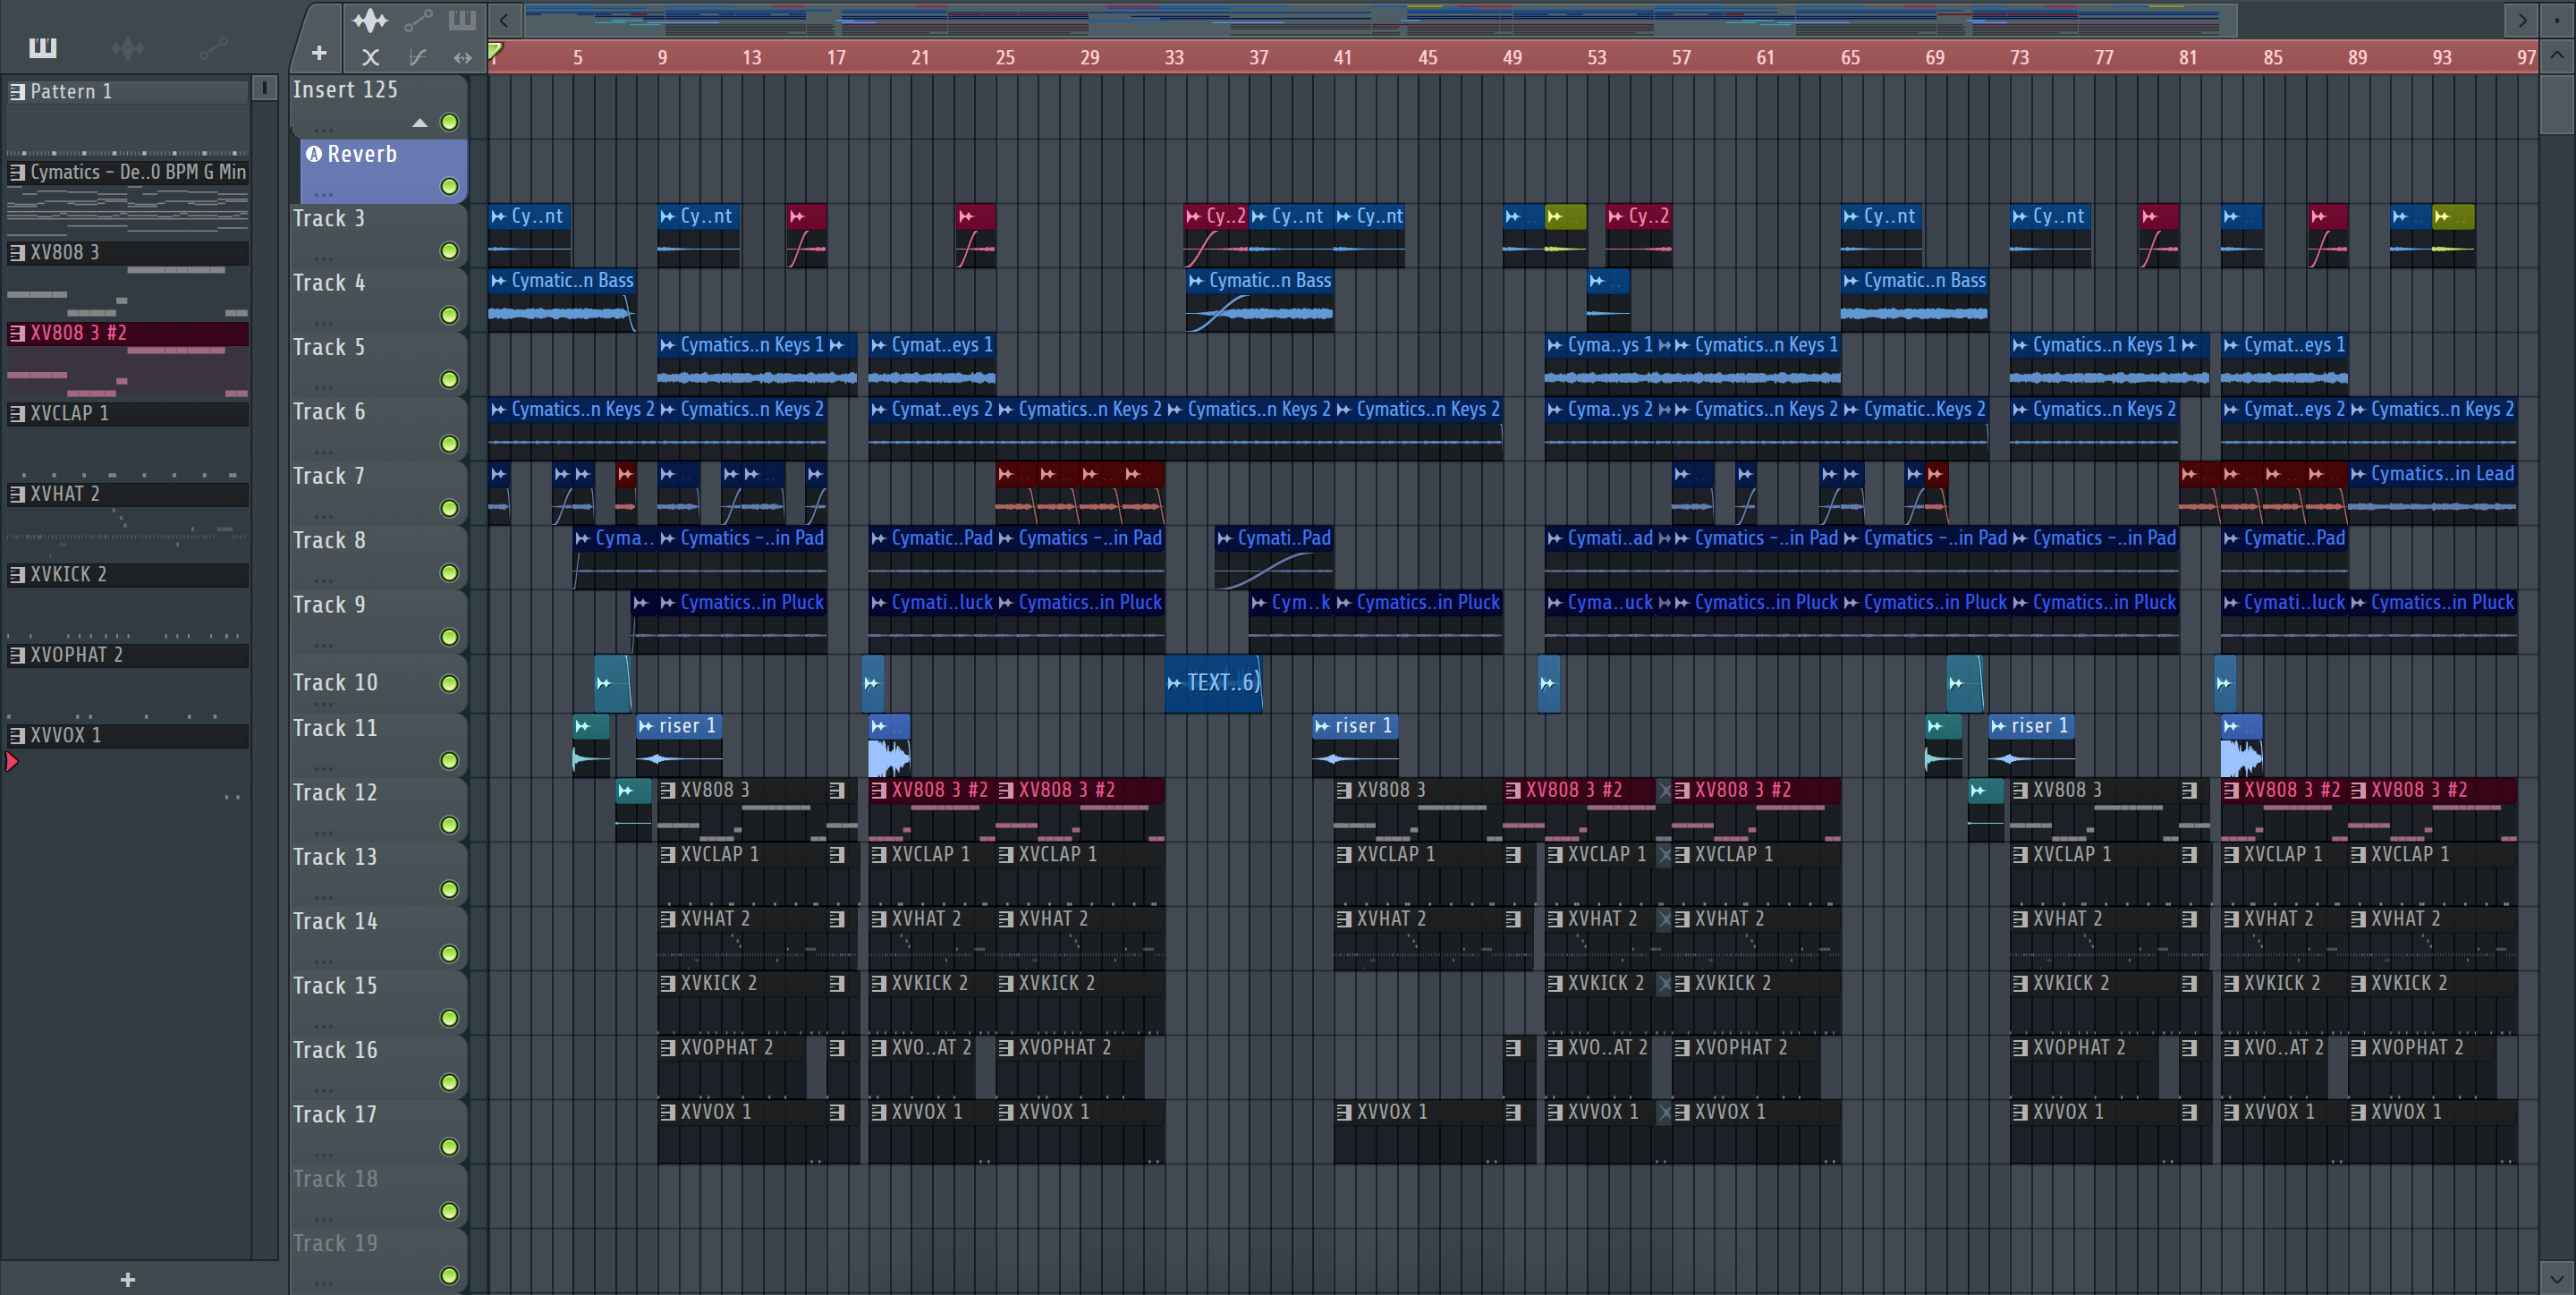
Task: Click the plus icon to add a track
Action: click(319, 53)
